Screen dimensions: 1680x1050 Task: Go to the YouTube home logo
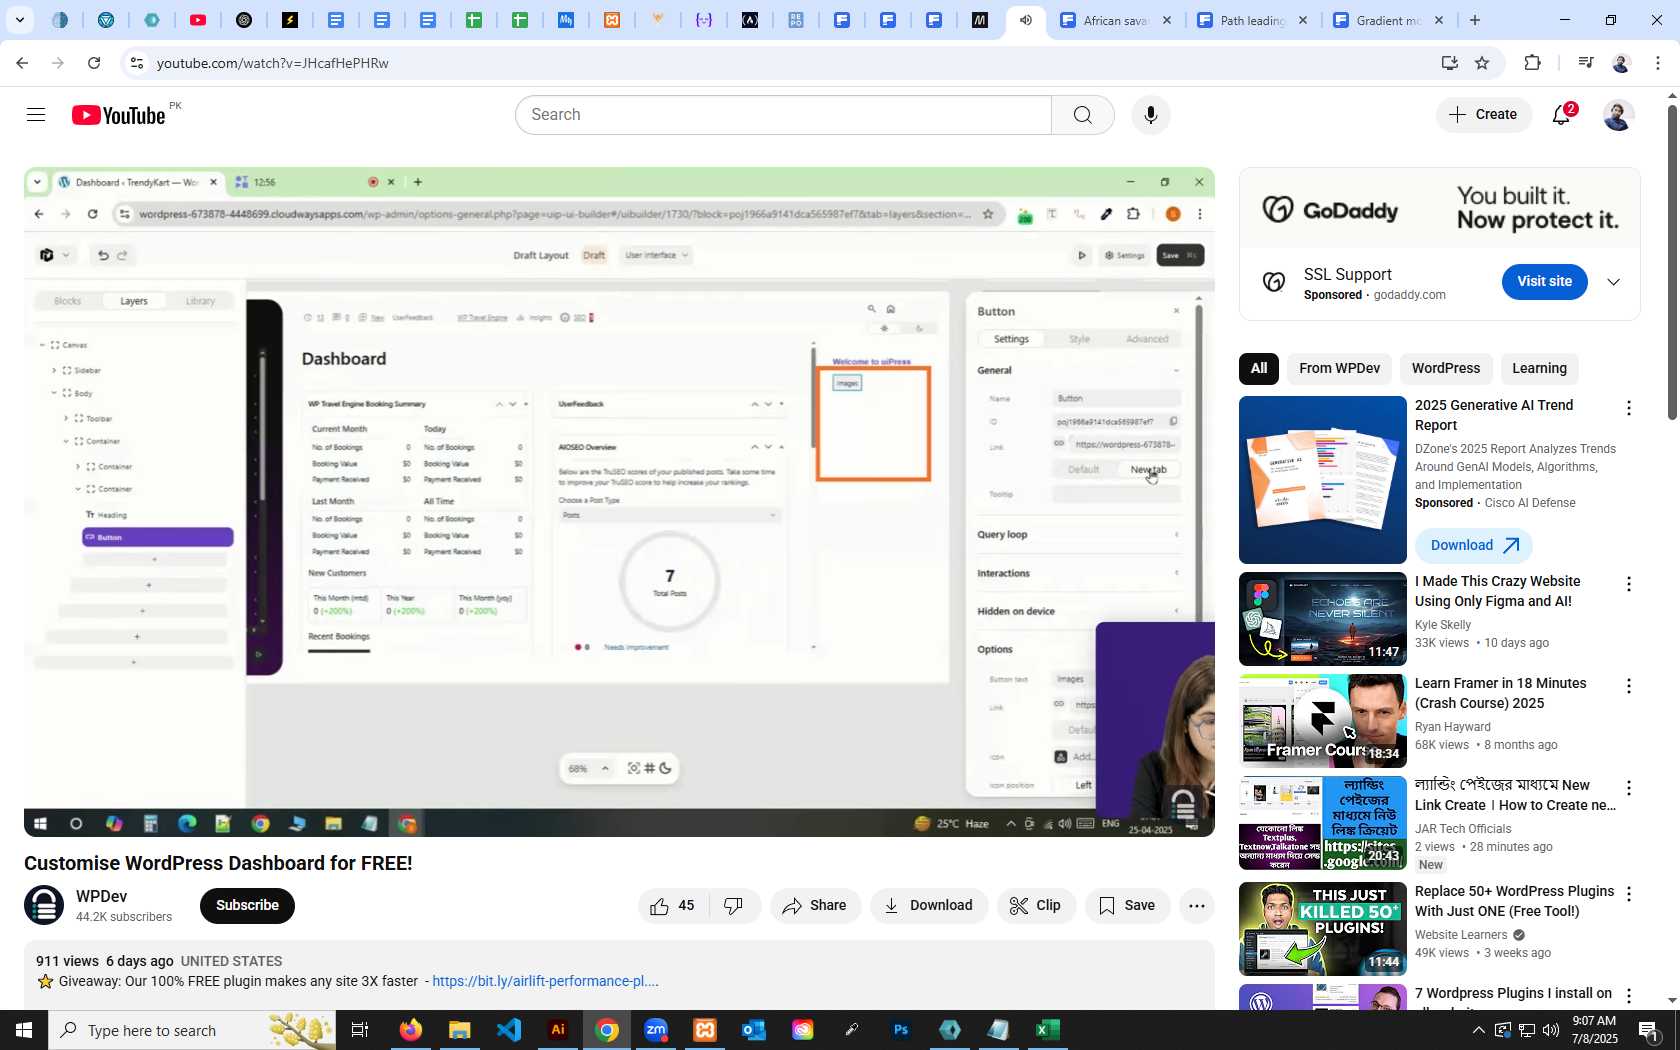(119, 115)
